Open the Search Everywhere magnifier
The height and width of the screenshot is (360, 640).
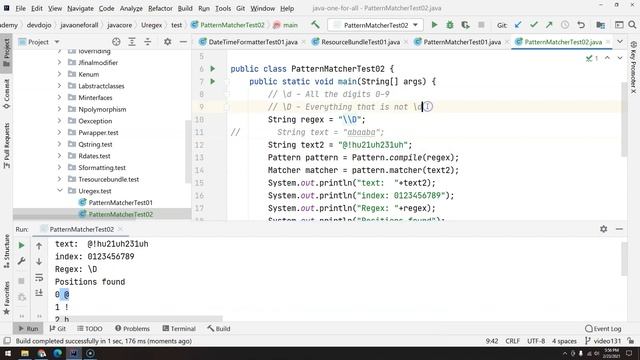[632, 25]
